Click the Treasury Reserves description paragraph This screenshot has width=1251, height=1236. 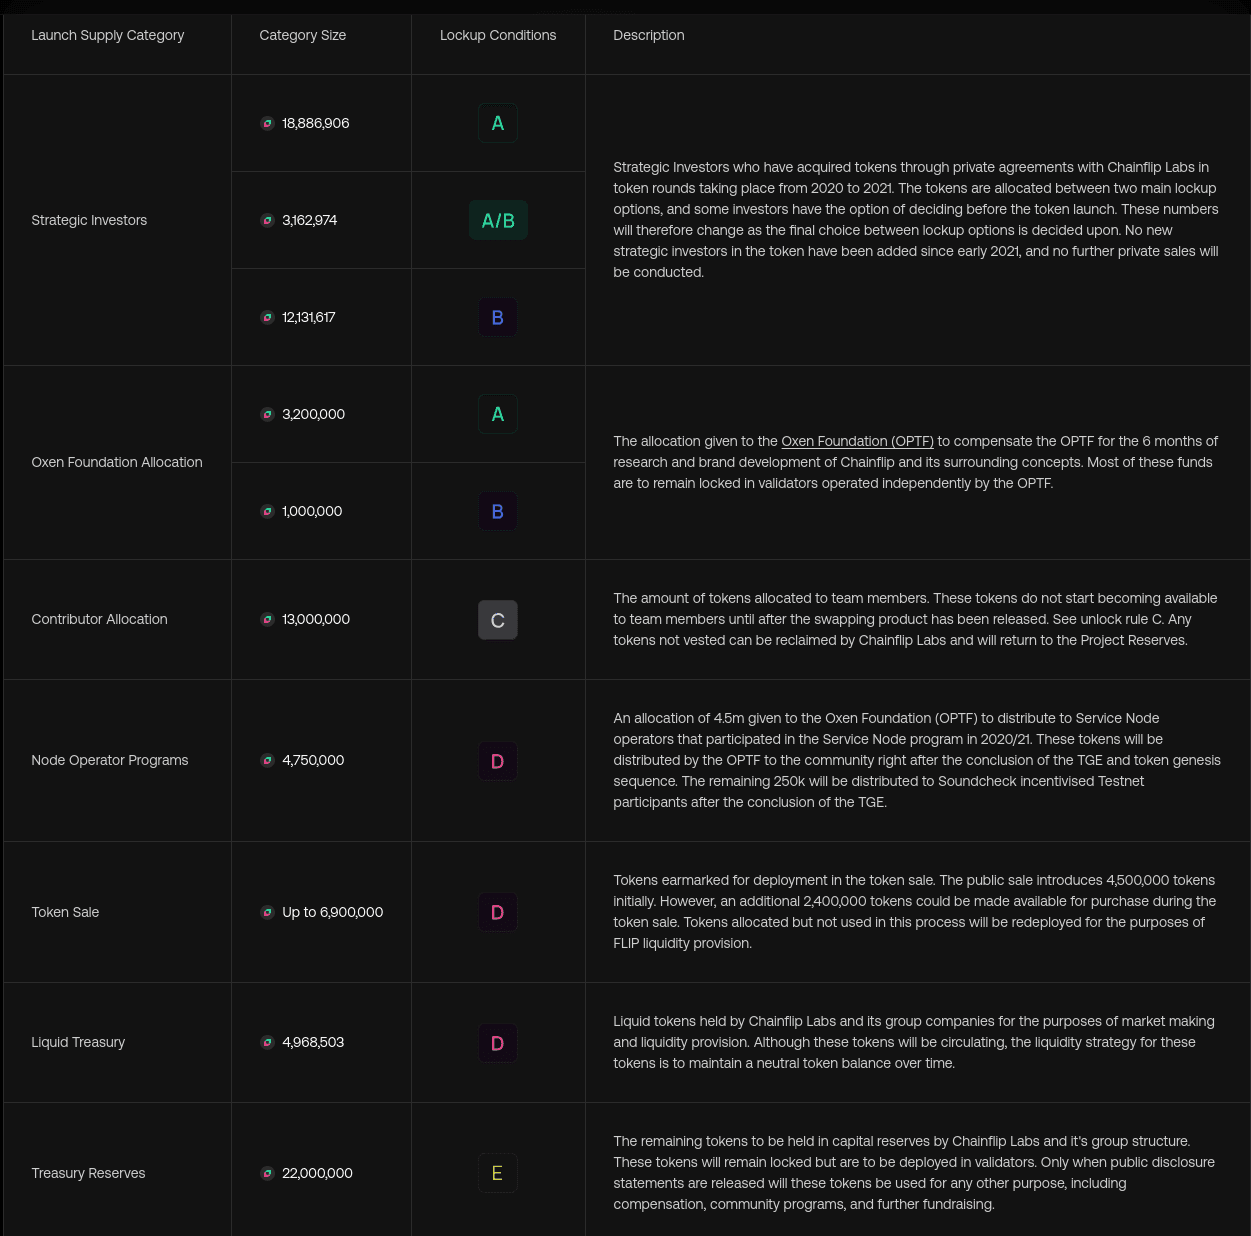tap(914, 1173)
